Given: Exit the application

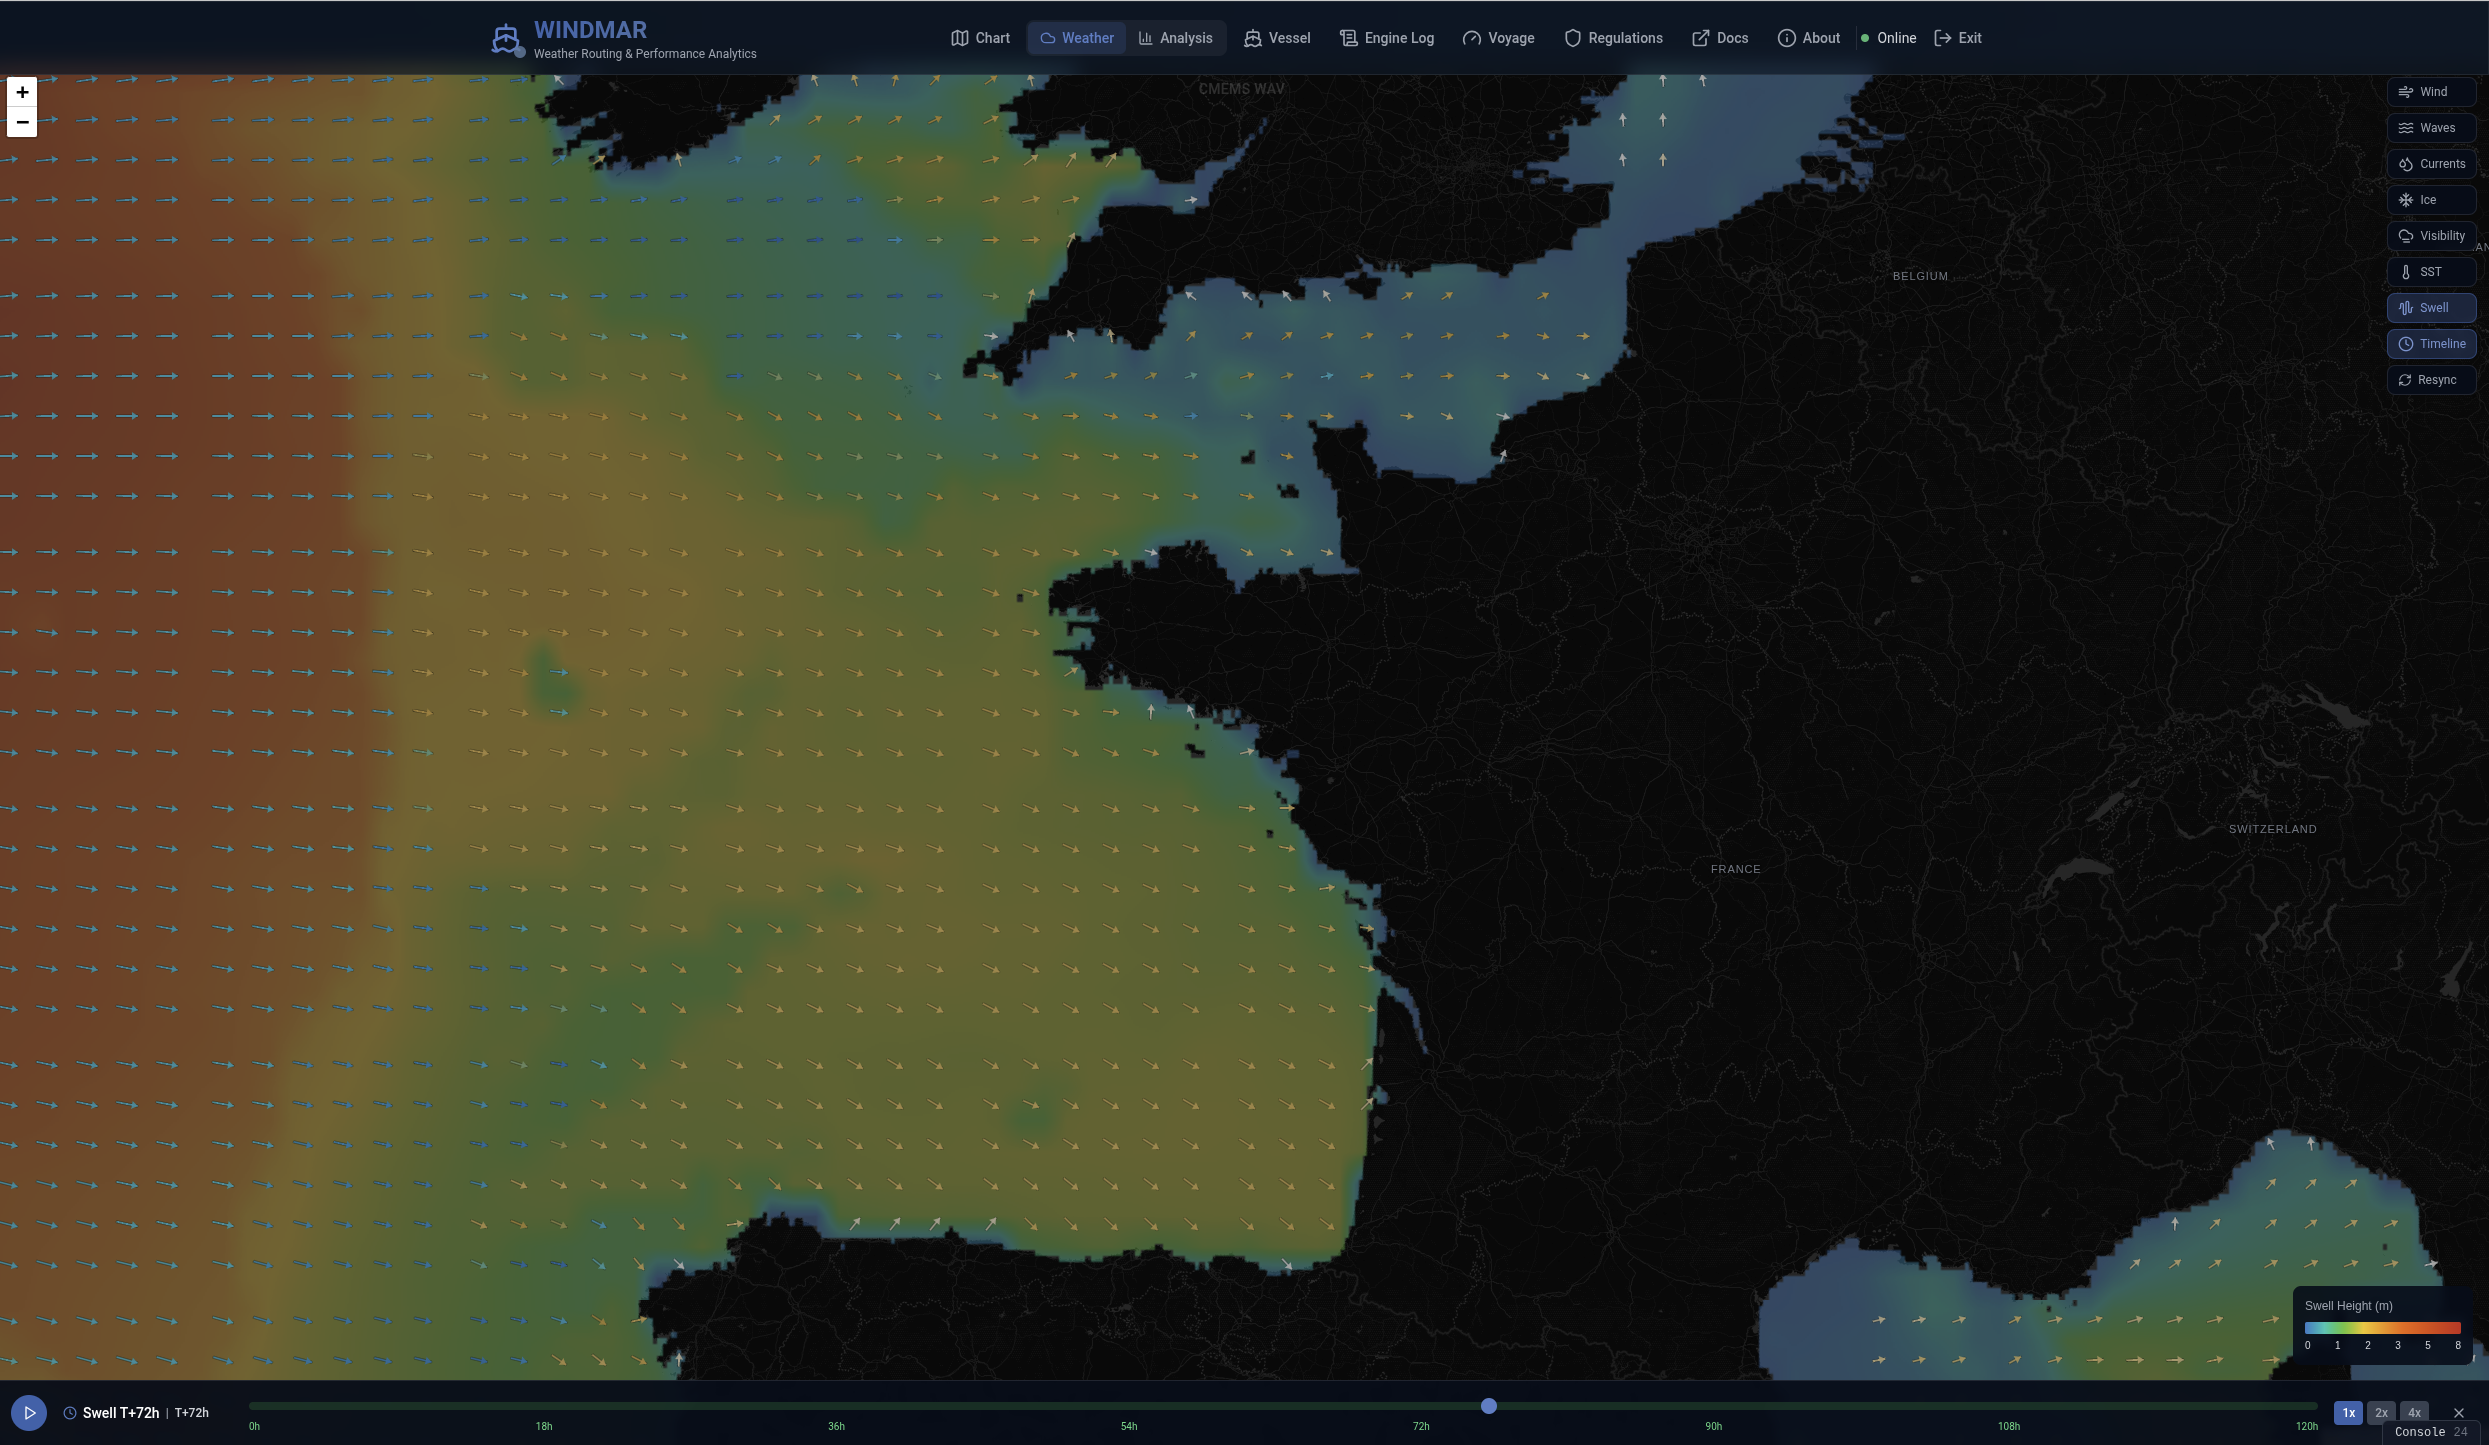Looking at the screenshot, I should coord(1957,38).
